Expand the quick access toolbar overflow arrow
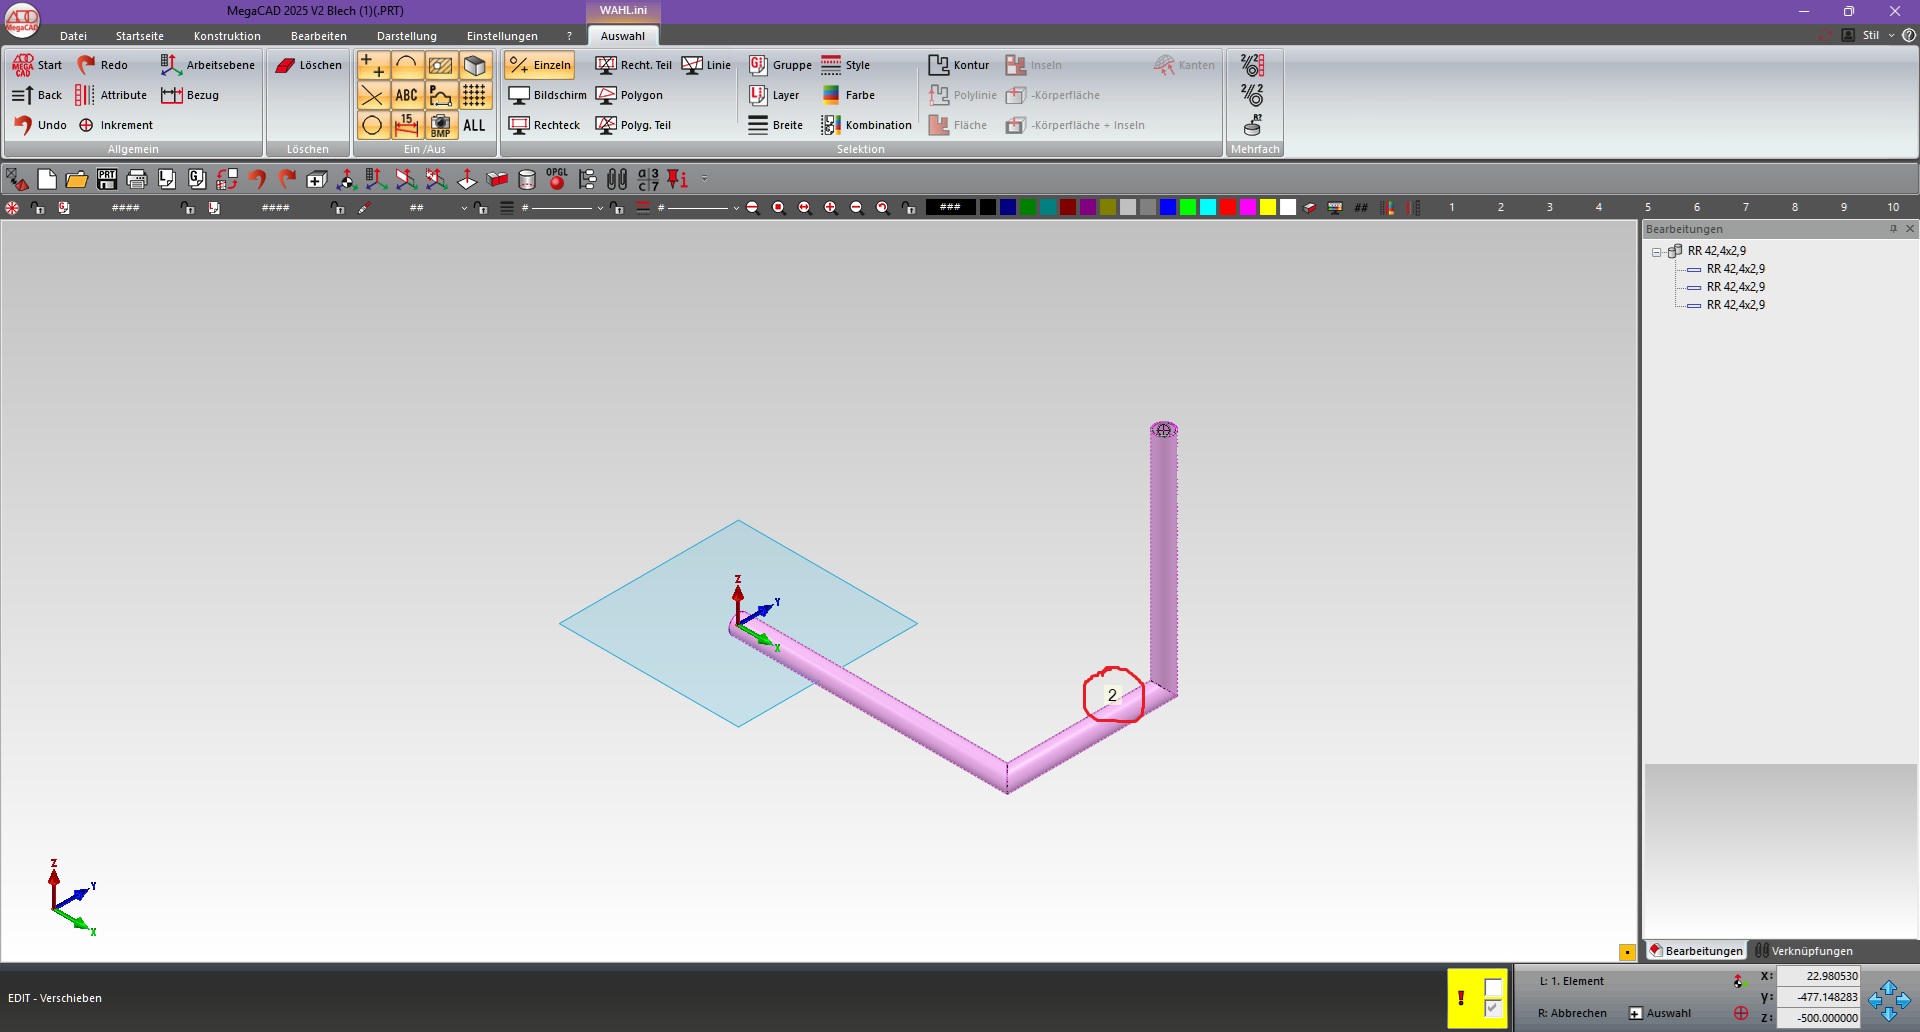The image size is (1920, 1032). coord(705,179)
